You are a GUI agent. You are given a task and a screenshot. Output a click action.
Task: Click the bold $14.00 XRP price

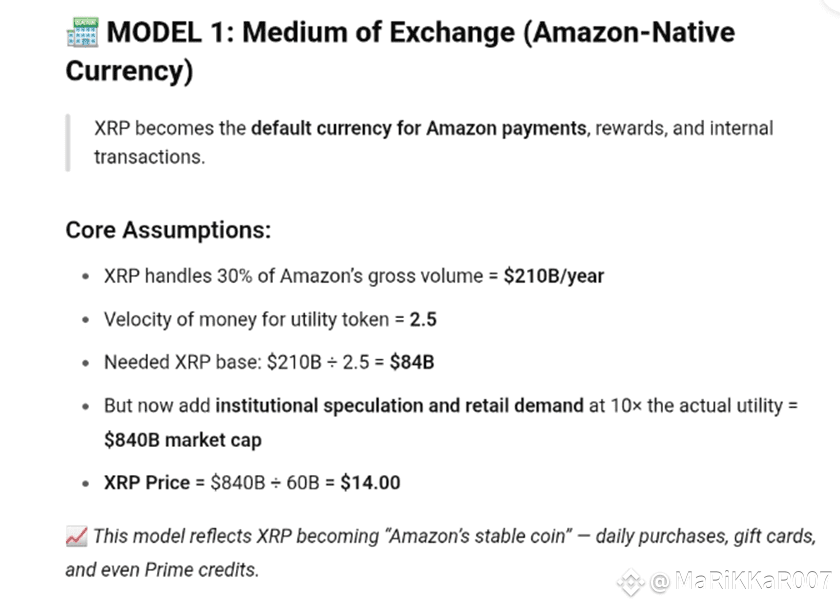click(370, 483)
